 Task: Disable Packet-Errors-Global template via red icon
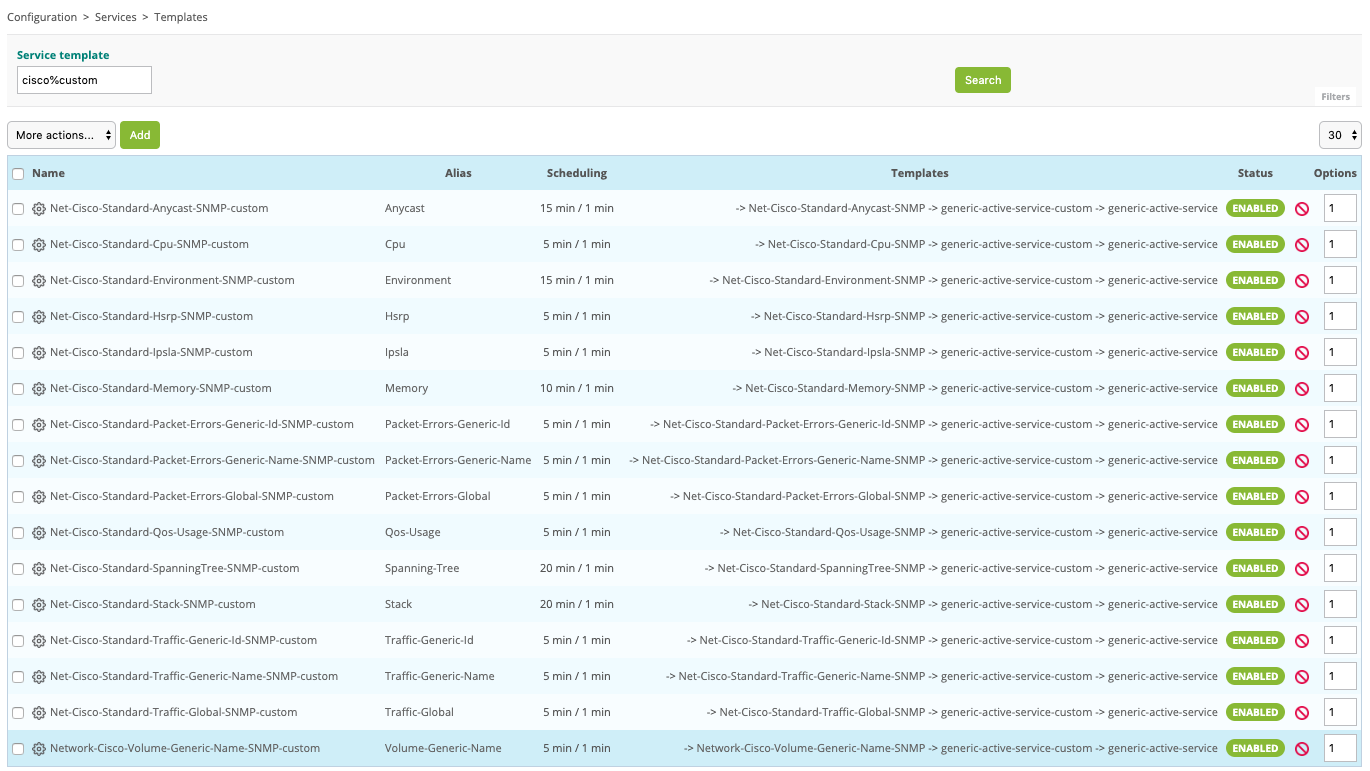pyautogui.click(x=1302, y=497)
